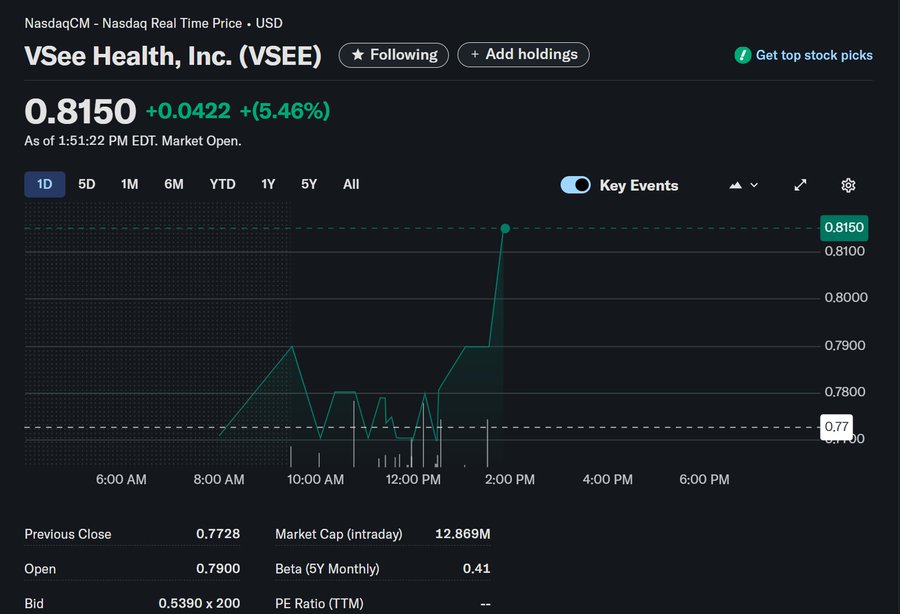Click the NasdaqCM real time price caption
The height and width of the screenshot is (614, 900).
pos(153,24)
